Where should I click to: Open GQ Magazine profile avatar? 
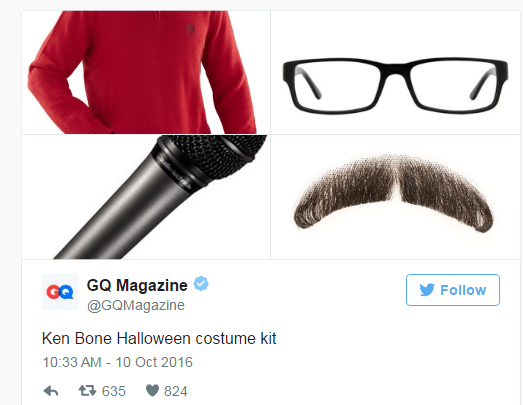coord(60,292)
